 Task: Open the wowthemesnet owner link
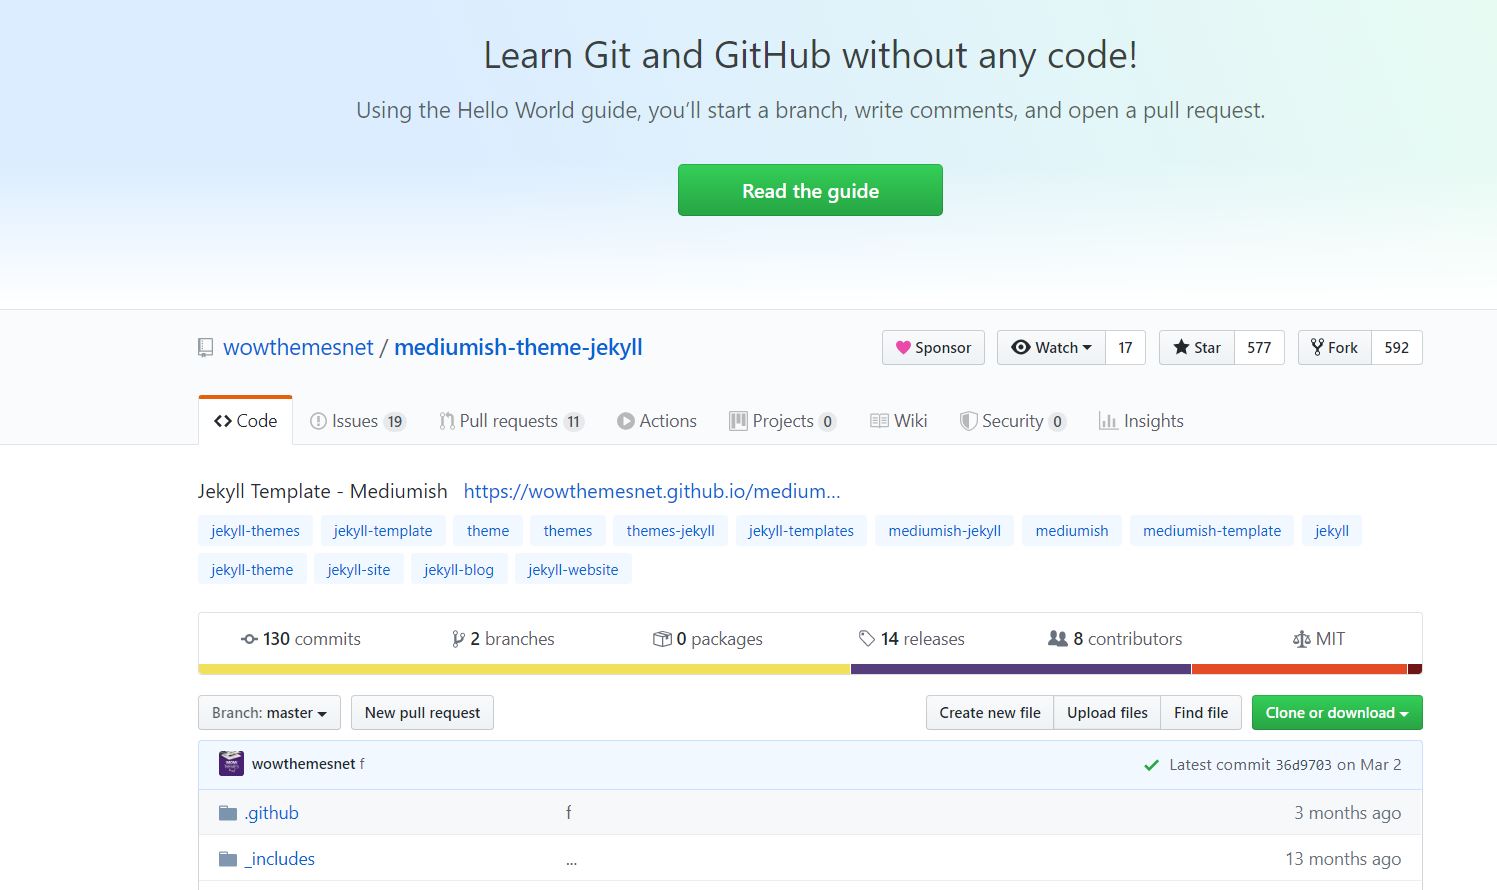(298, 347)
